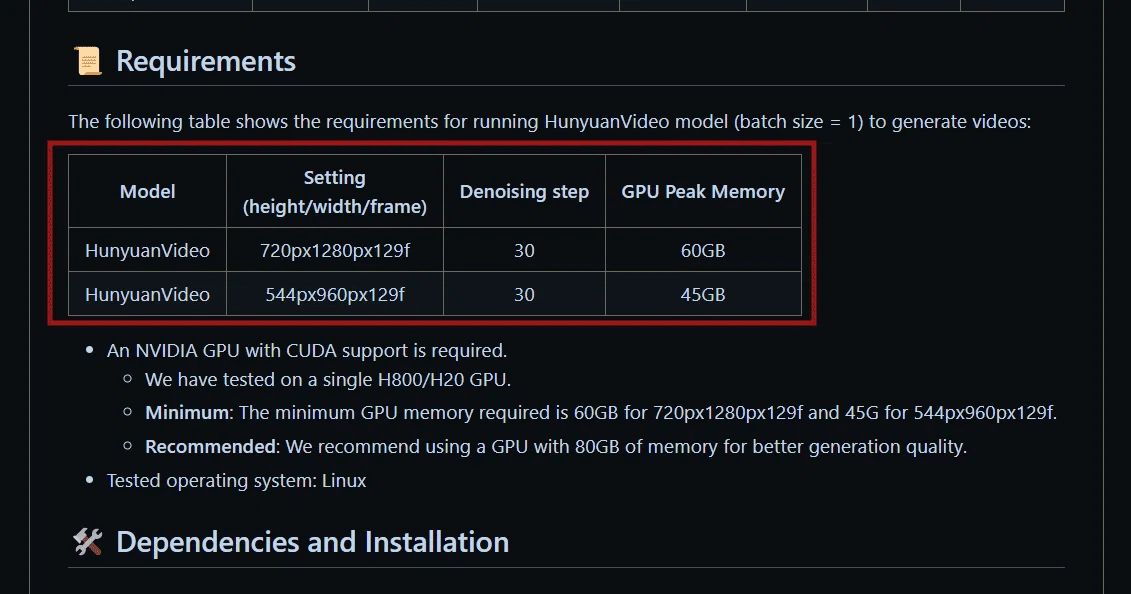Click the intro sentence about HunyuanVideo model

[550, 121]
